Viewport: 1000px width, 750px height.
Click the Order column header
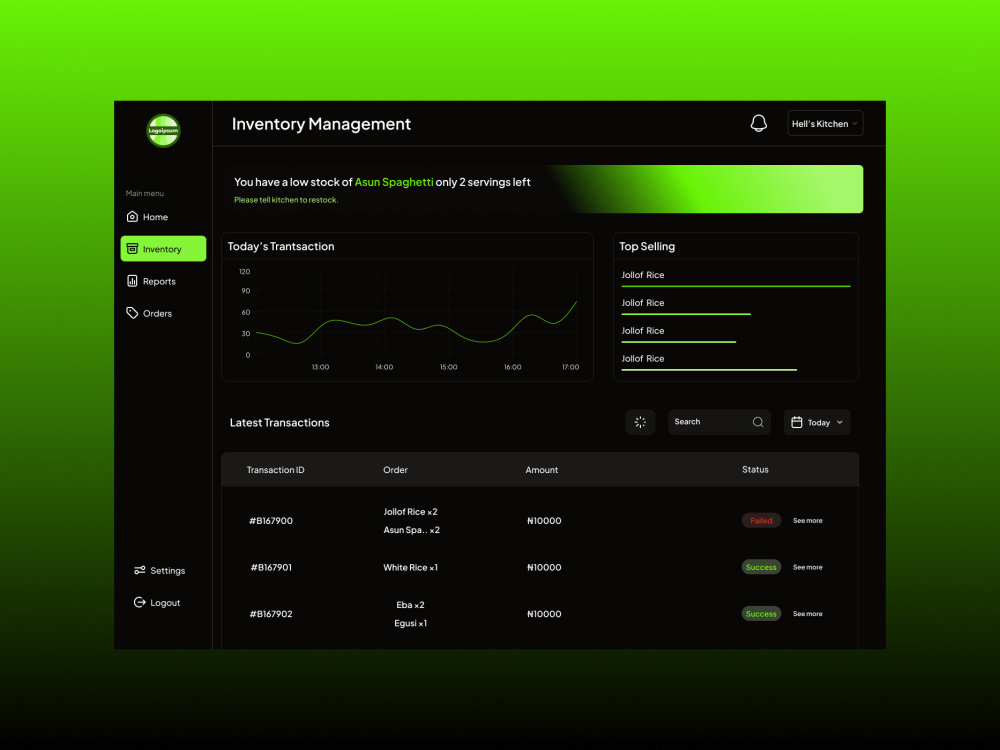point(395,469)
